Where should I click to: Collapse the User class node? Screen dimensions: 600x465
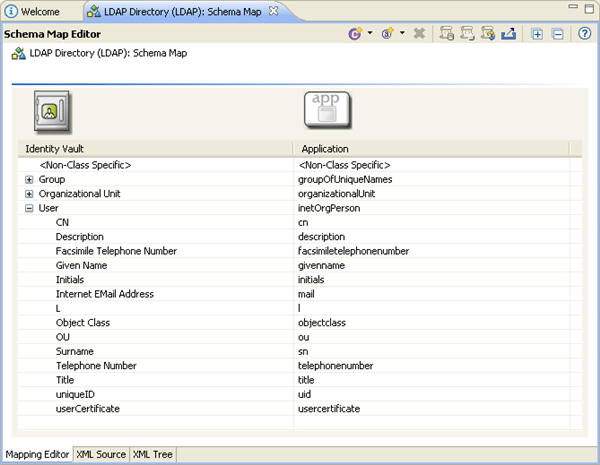click(29, 209)
